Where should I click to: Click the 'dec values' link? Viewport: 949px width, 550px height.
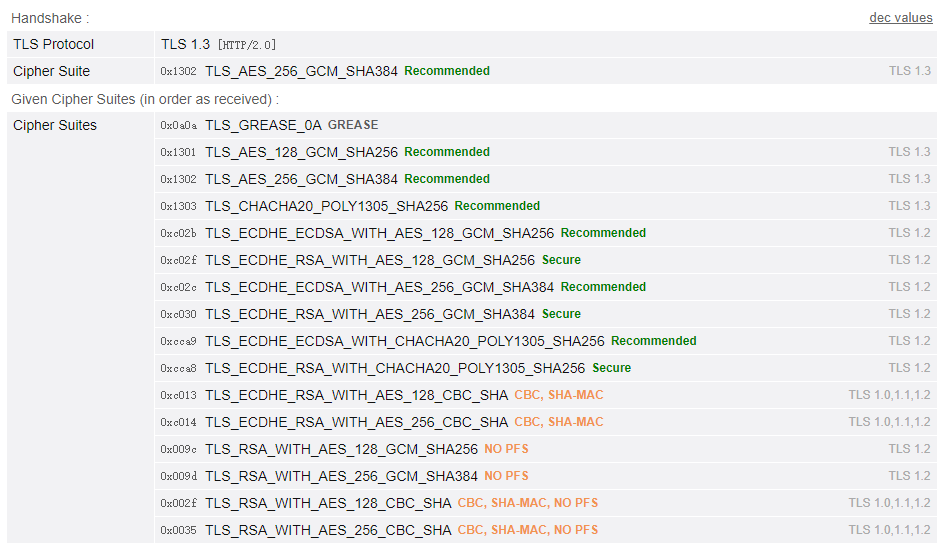pos(901,18)
